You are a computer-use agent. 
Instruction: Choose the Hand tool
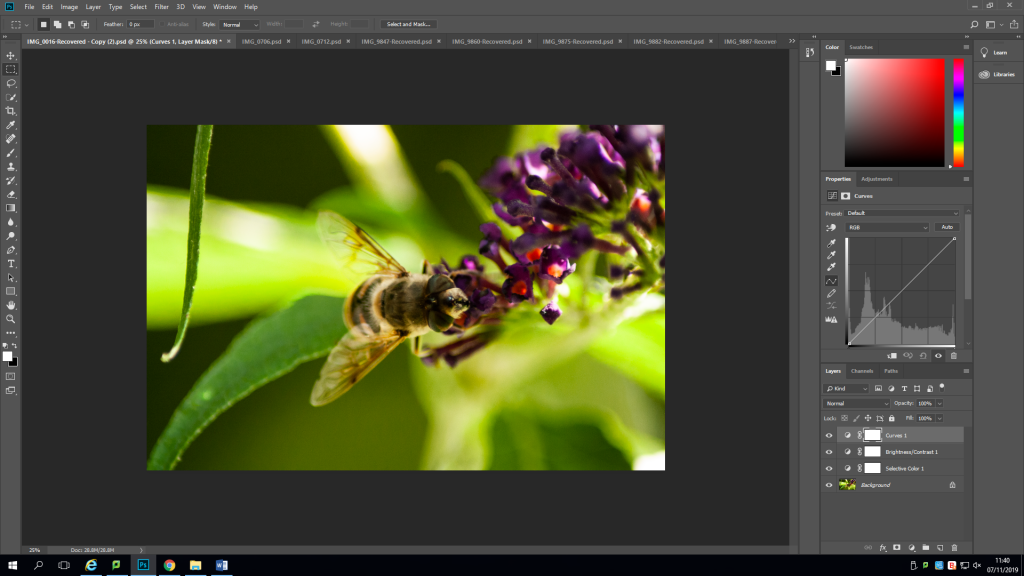11,305
